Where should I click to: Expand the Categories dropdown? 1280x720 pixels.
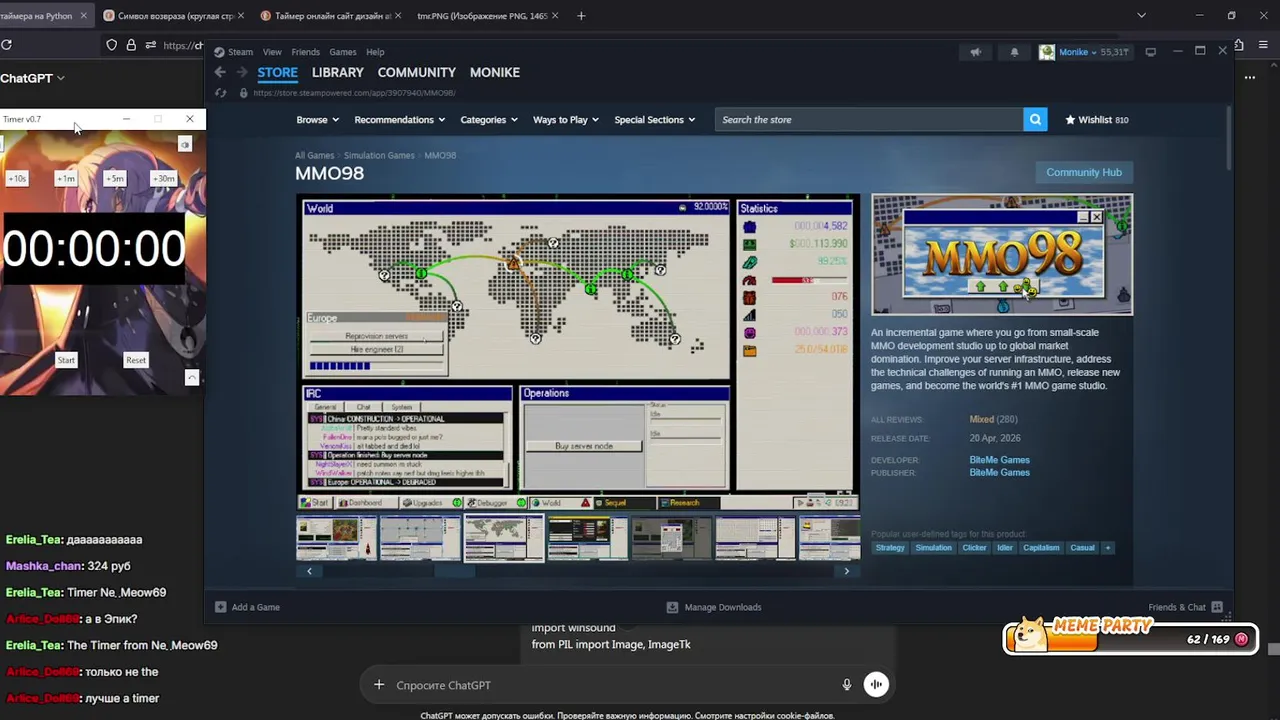point(489,120)
